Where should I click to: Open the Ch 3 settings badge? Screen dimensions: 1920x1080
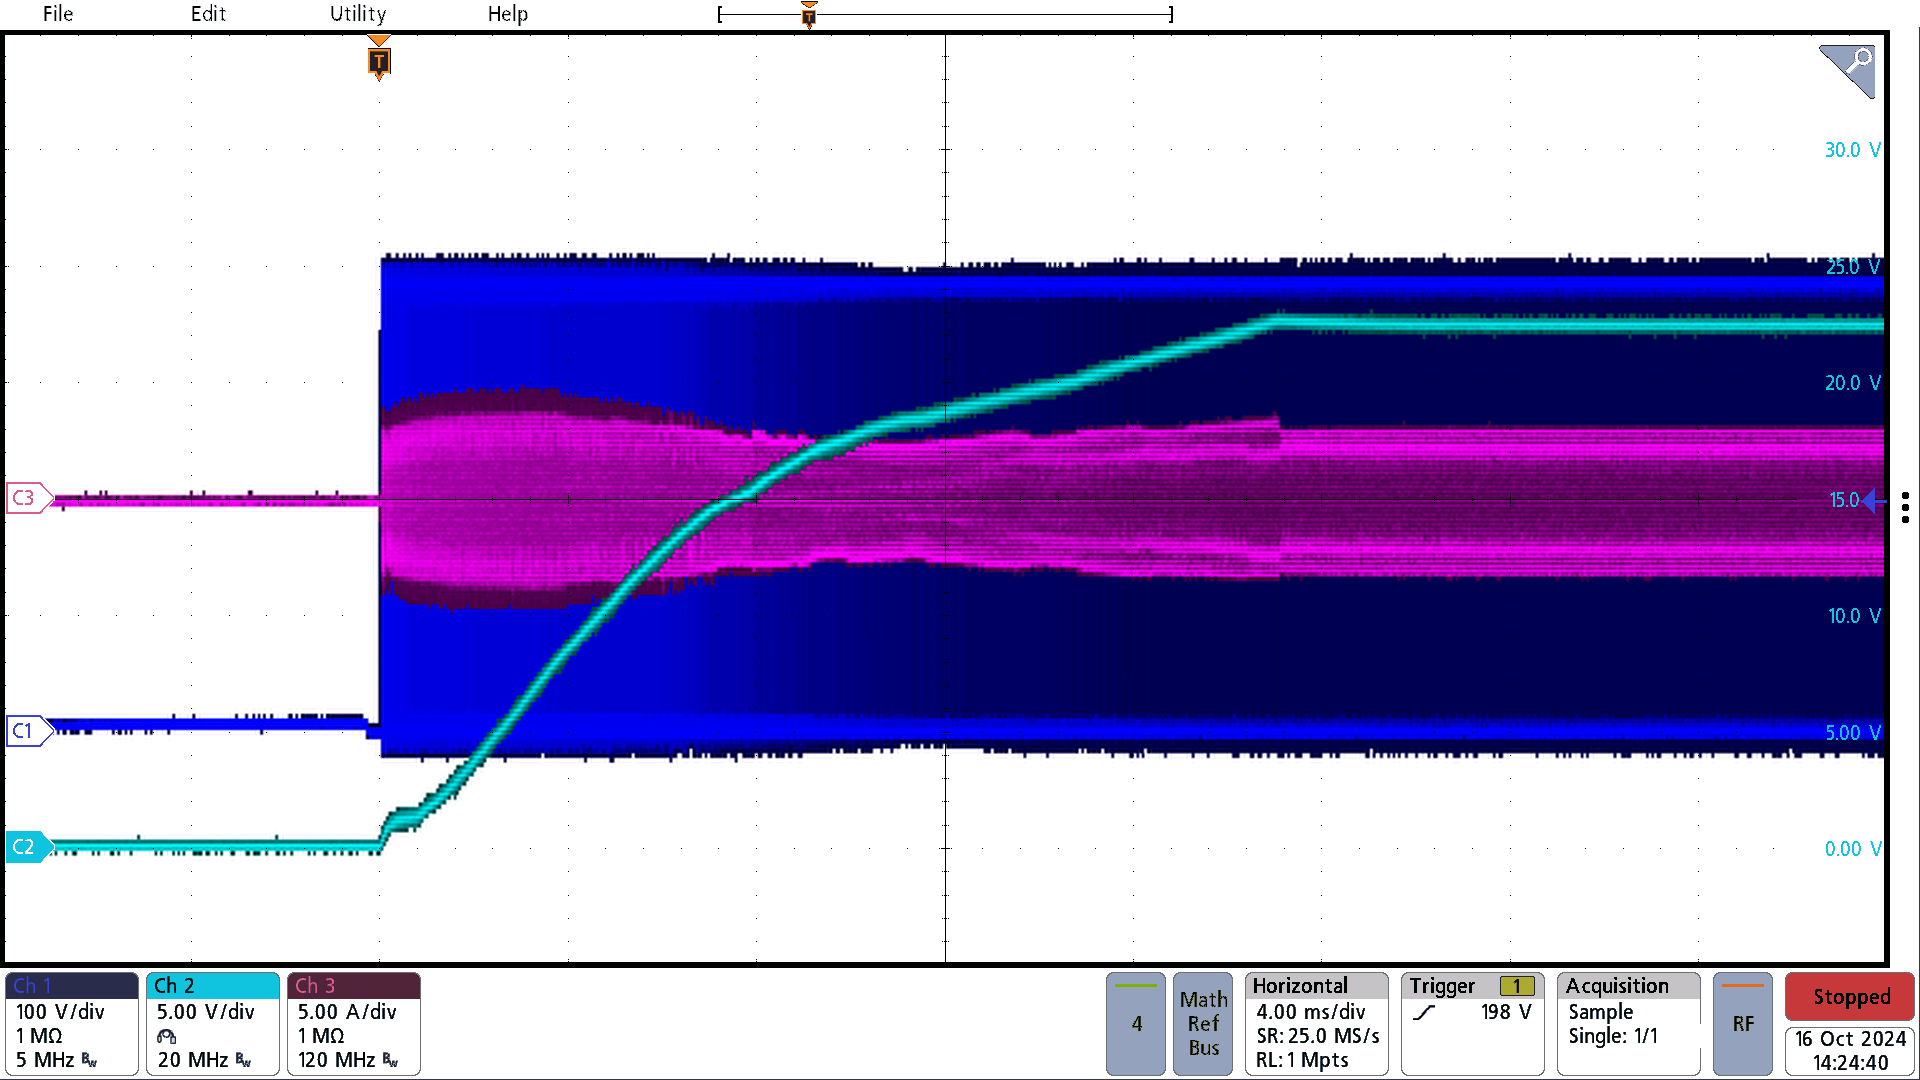coord(354,1023)
